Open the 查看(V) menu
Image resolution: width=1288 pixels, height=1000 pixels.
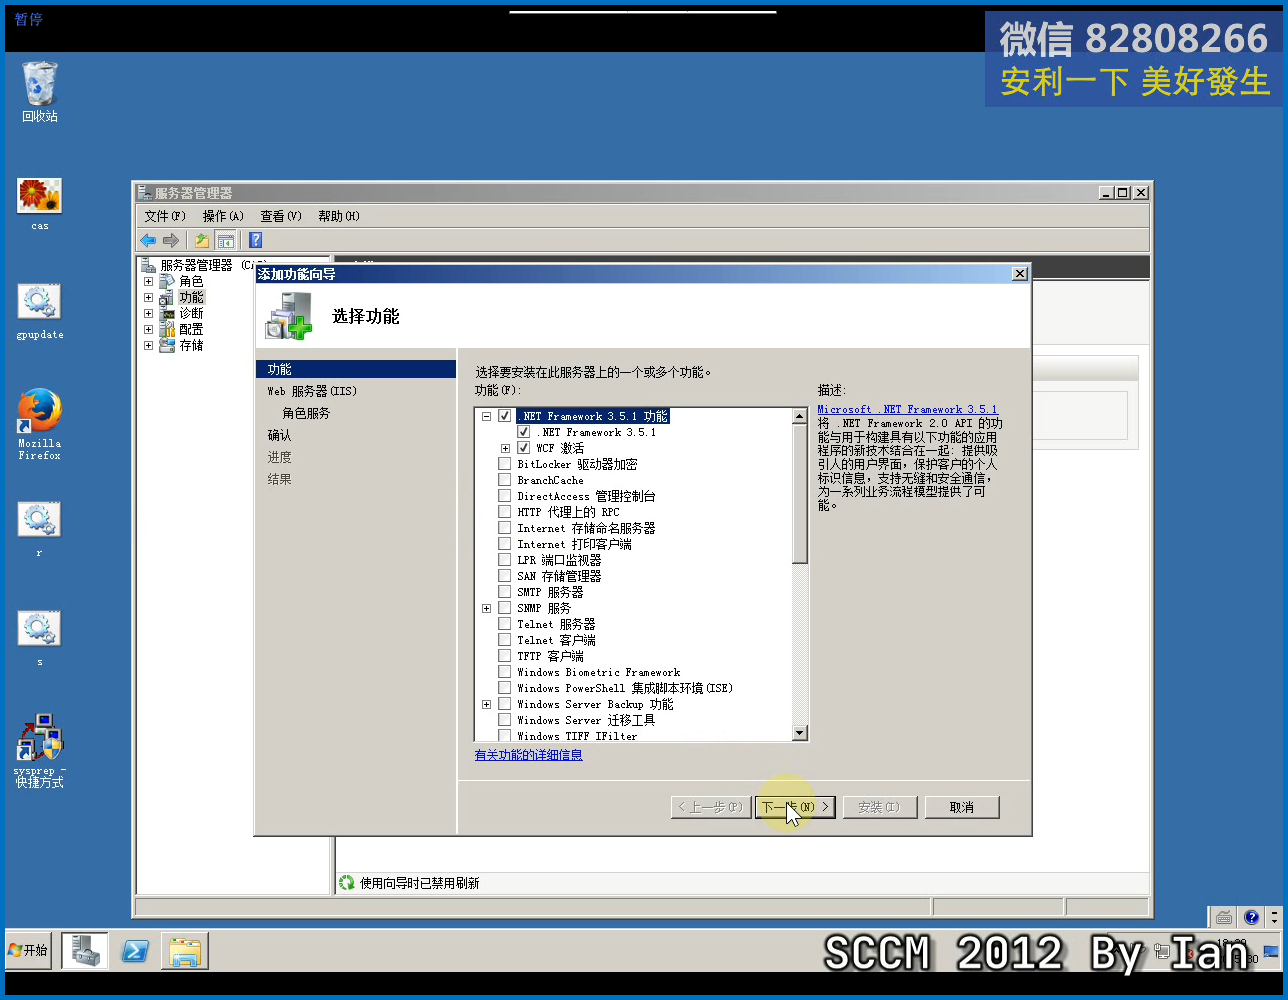[x=281, y=216]
